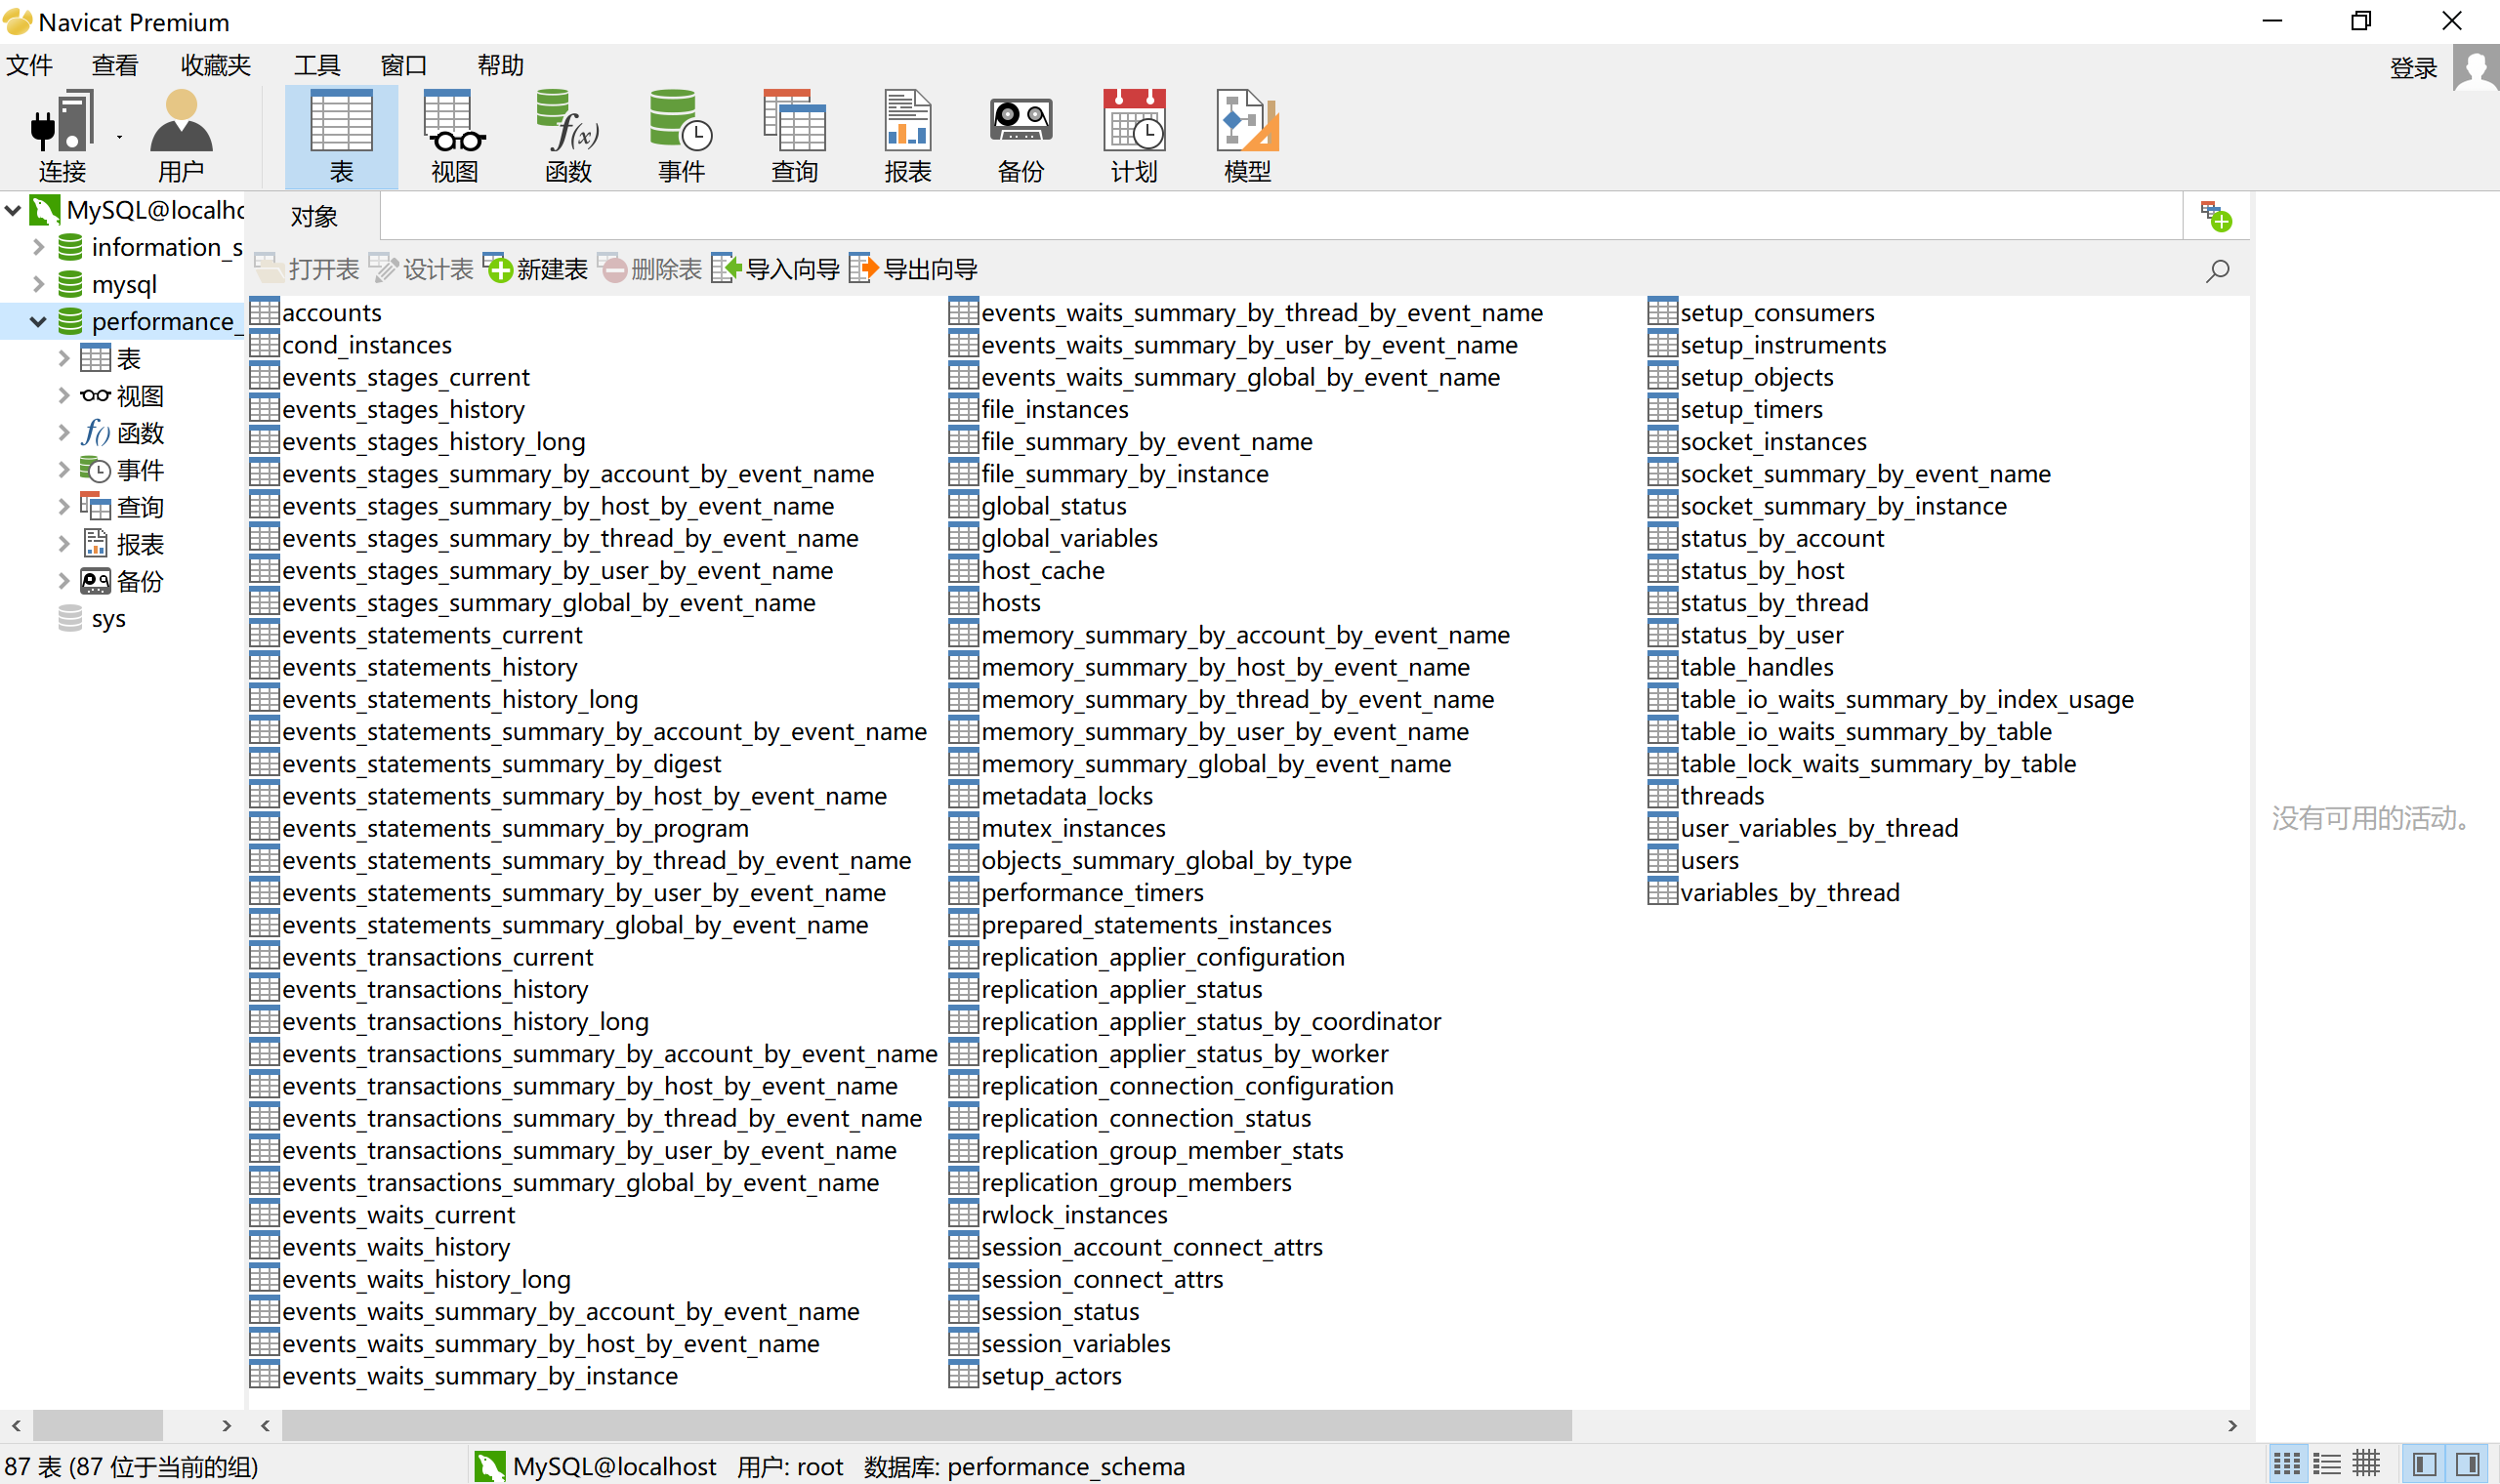Open the 模型 (Model) toolbar icon
This screenshot has width=2500, height=1484.
pos(1247,135)
